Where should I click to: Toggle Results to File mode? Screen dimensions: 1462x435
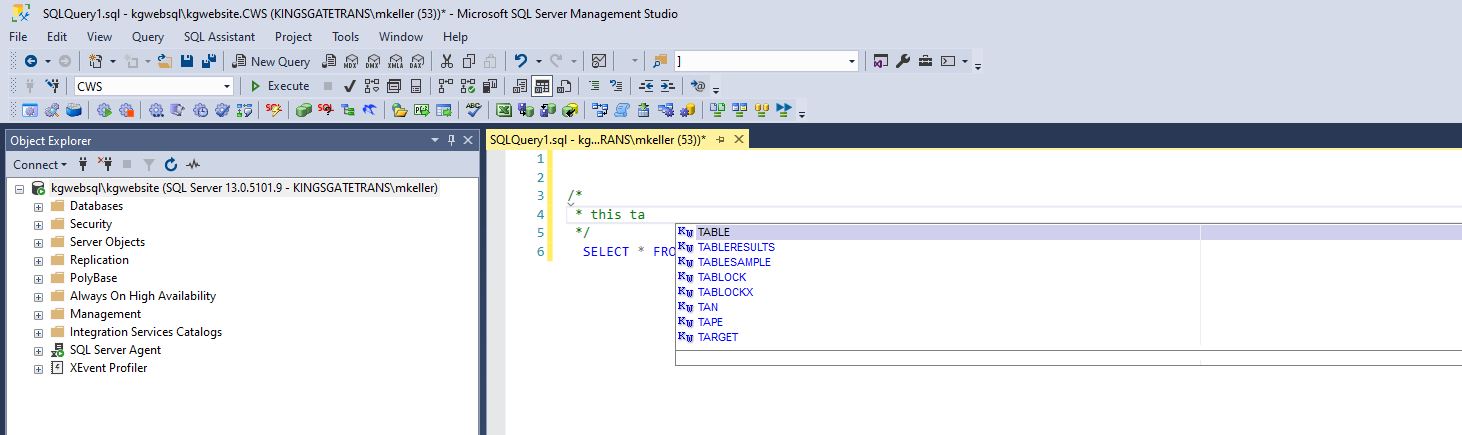click(x=565, y=86)
